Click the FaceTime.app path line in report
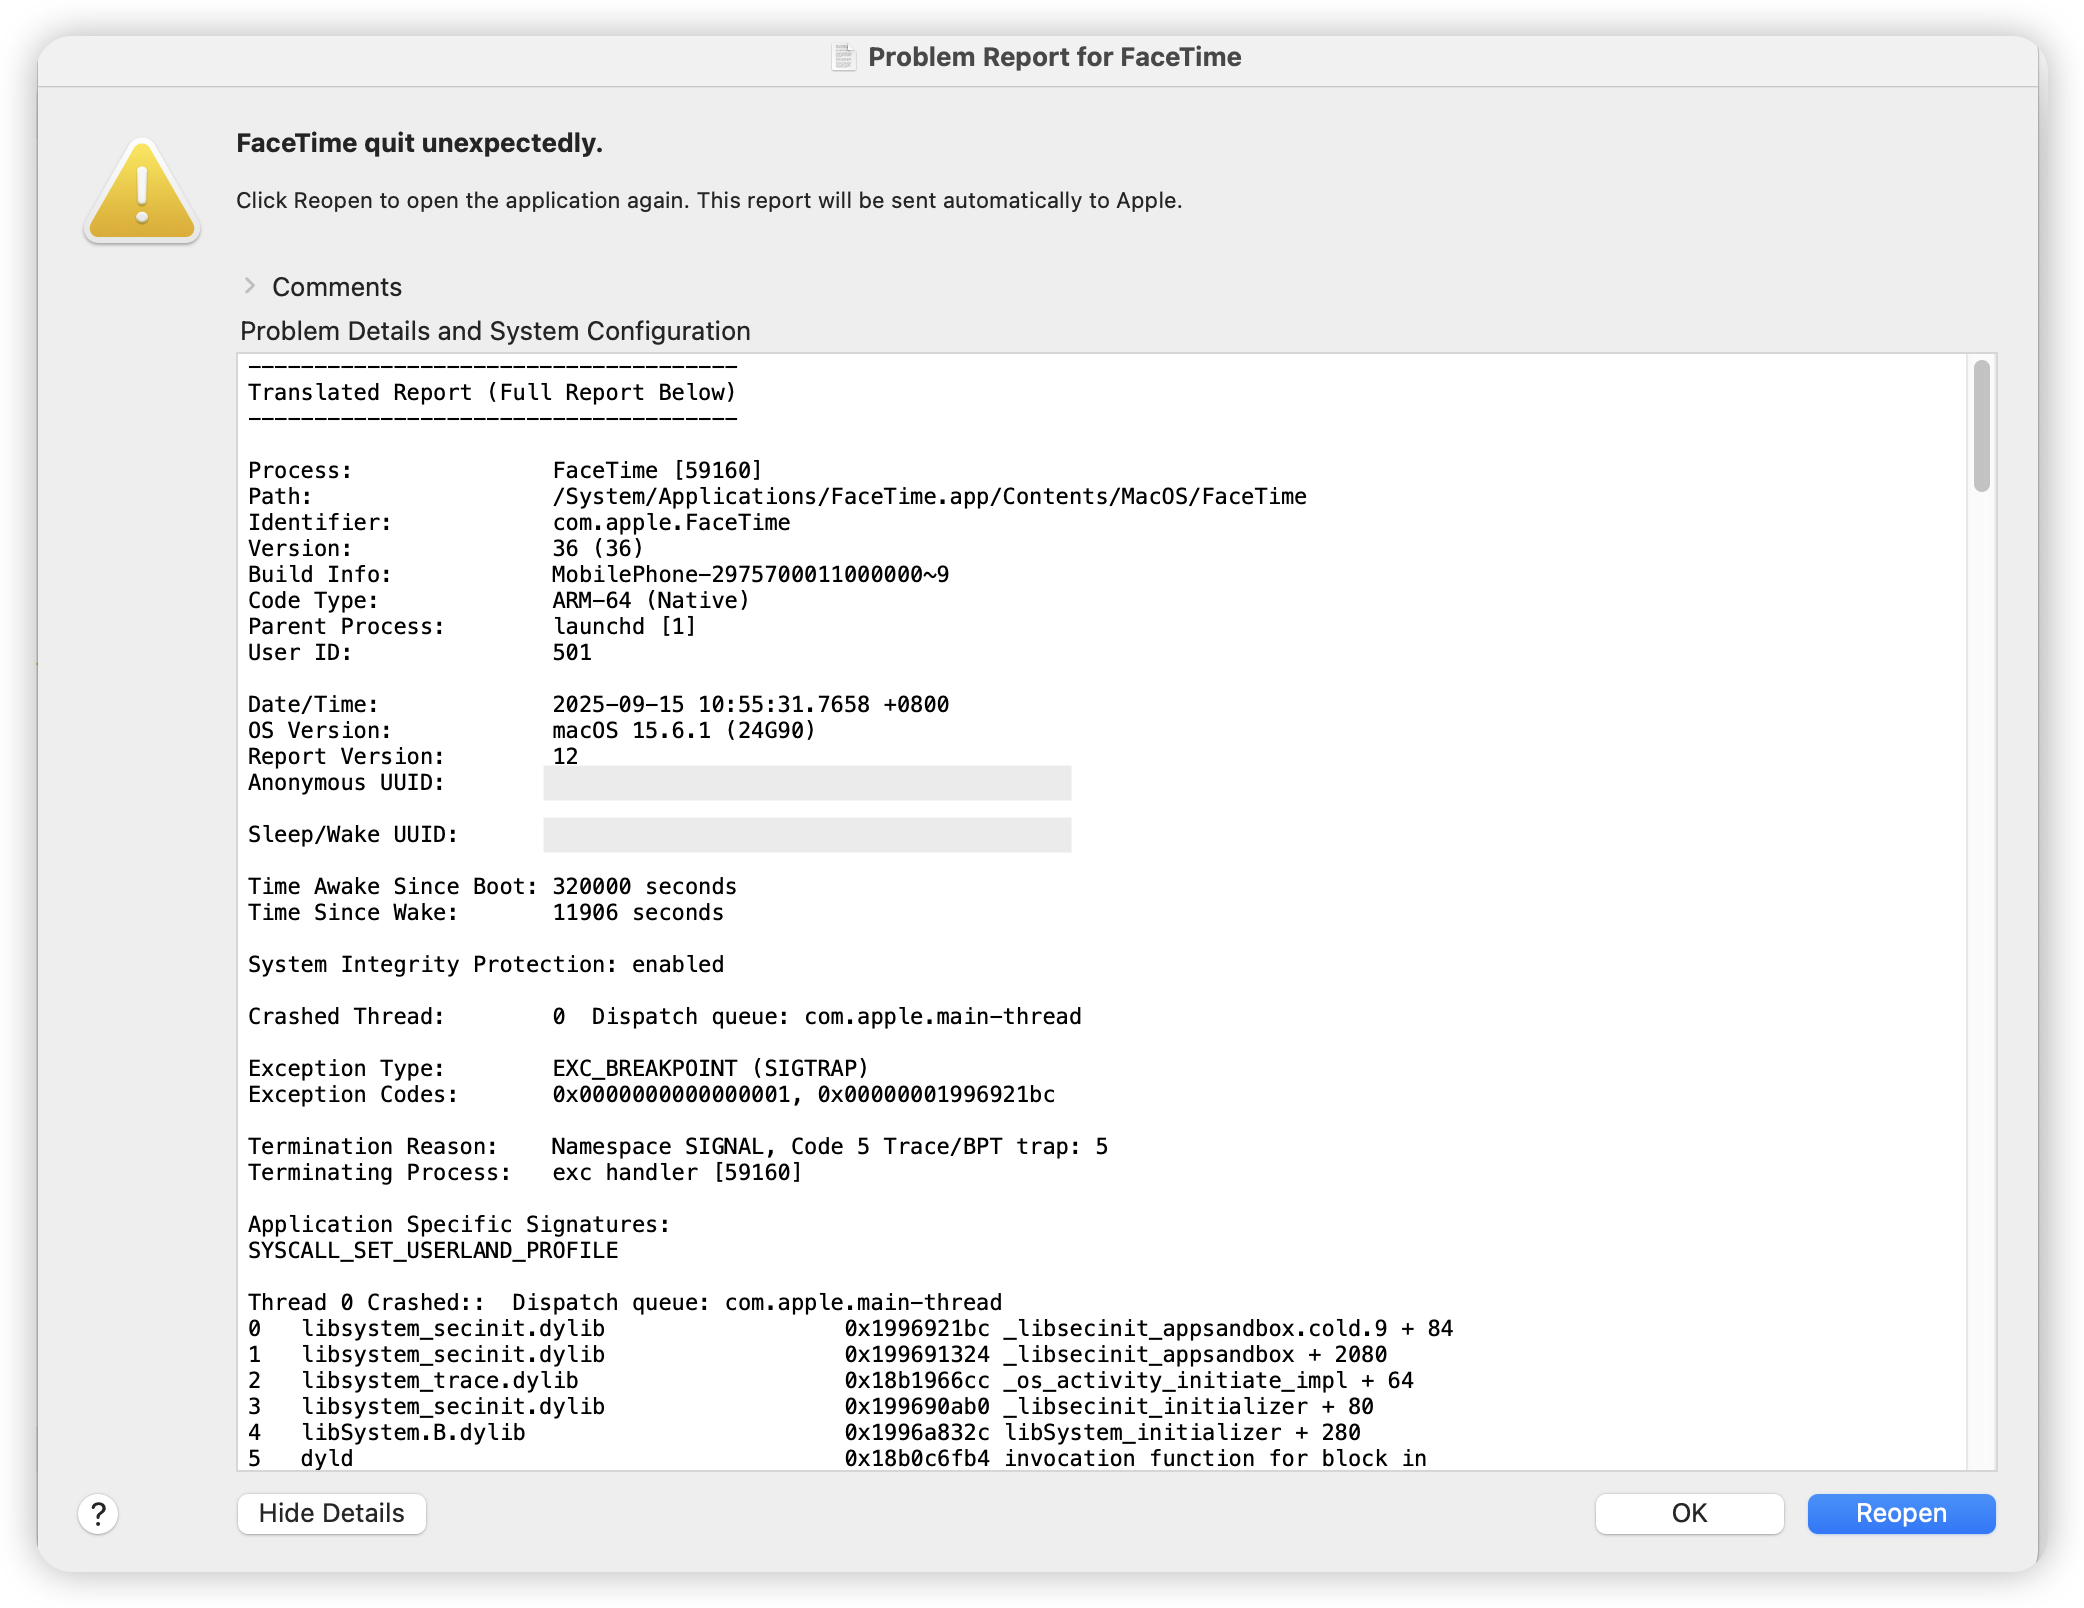The image size is (2084, 1608). [928, 497]
